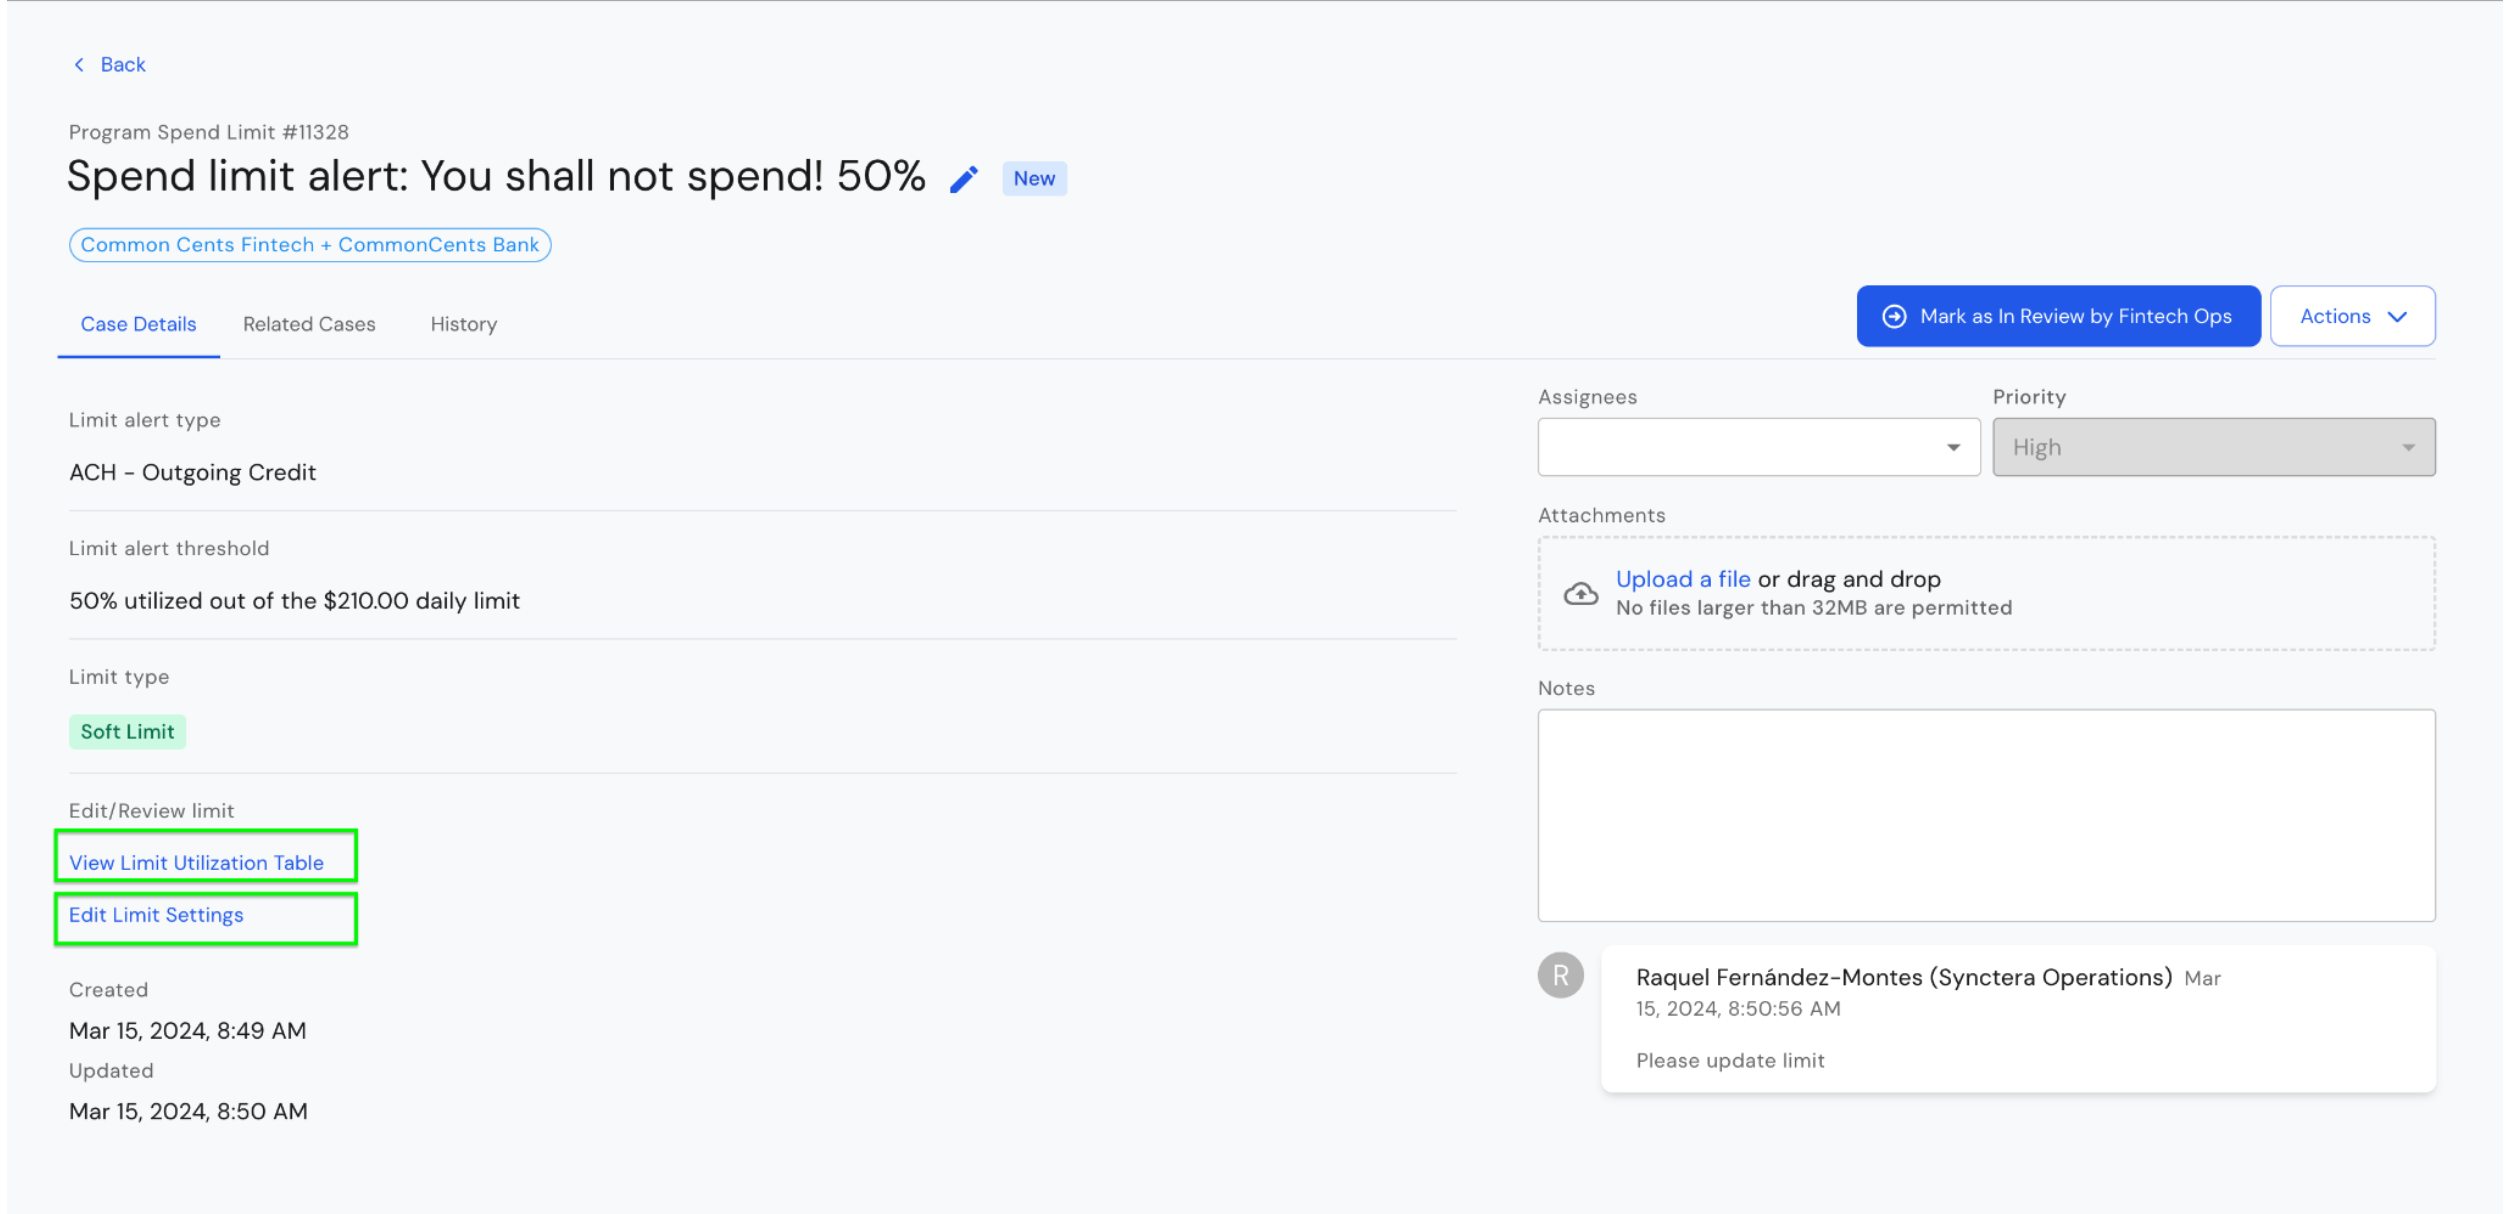This screenshot has height=1214, width=2506.
Task: Click the Soft Limit badge
Action: [127, 732]
